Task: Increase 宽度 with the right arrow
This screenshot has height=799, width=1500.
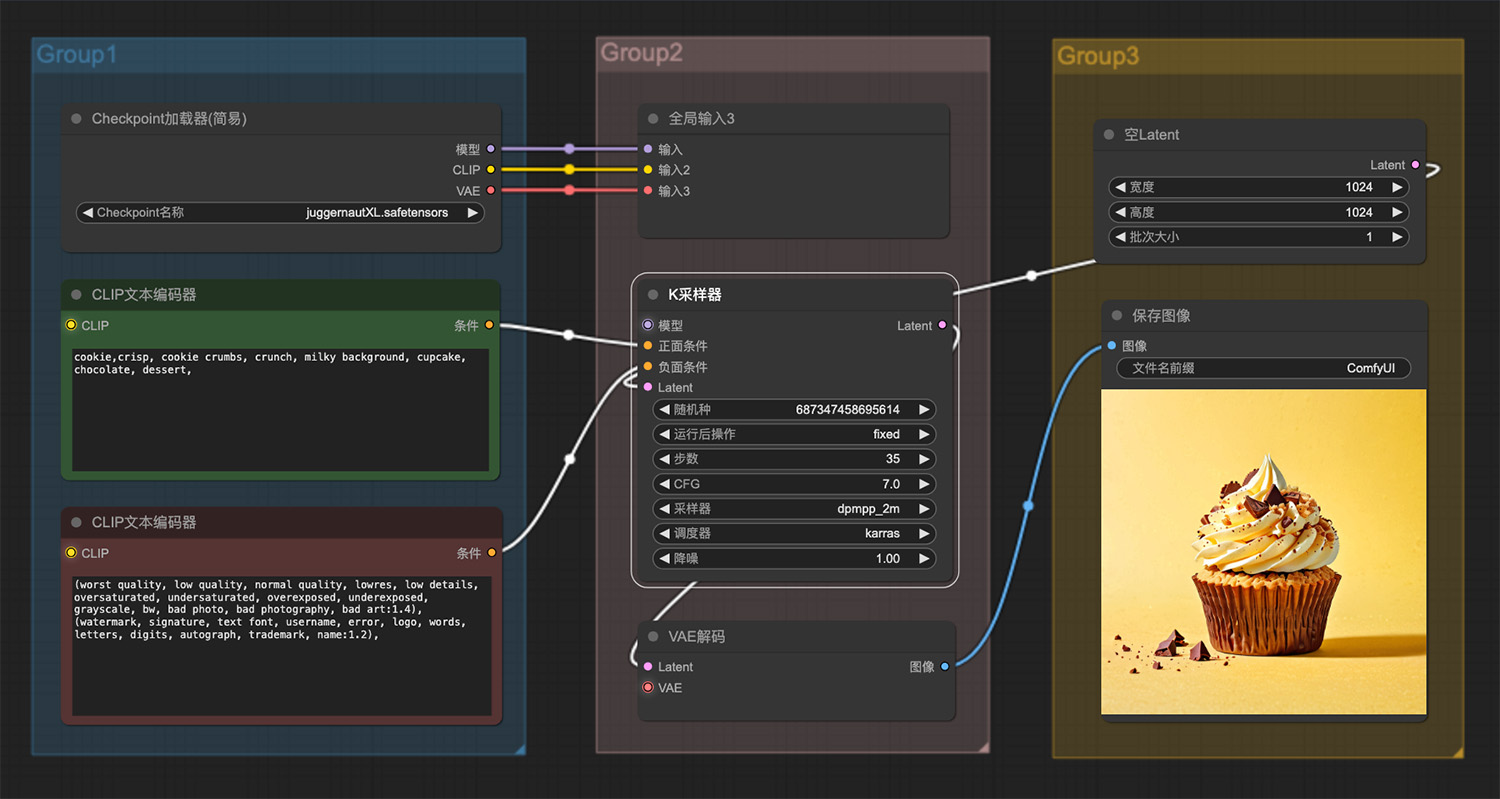Action: click(x=1397, y=187)
